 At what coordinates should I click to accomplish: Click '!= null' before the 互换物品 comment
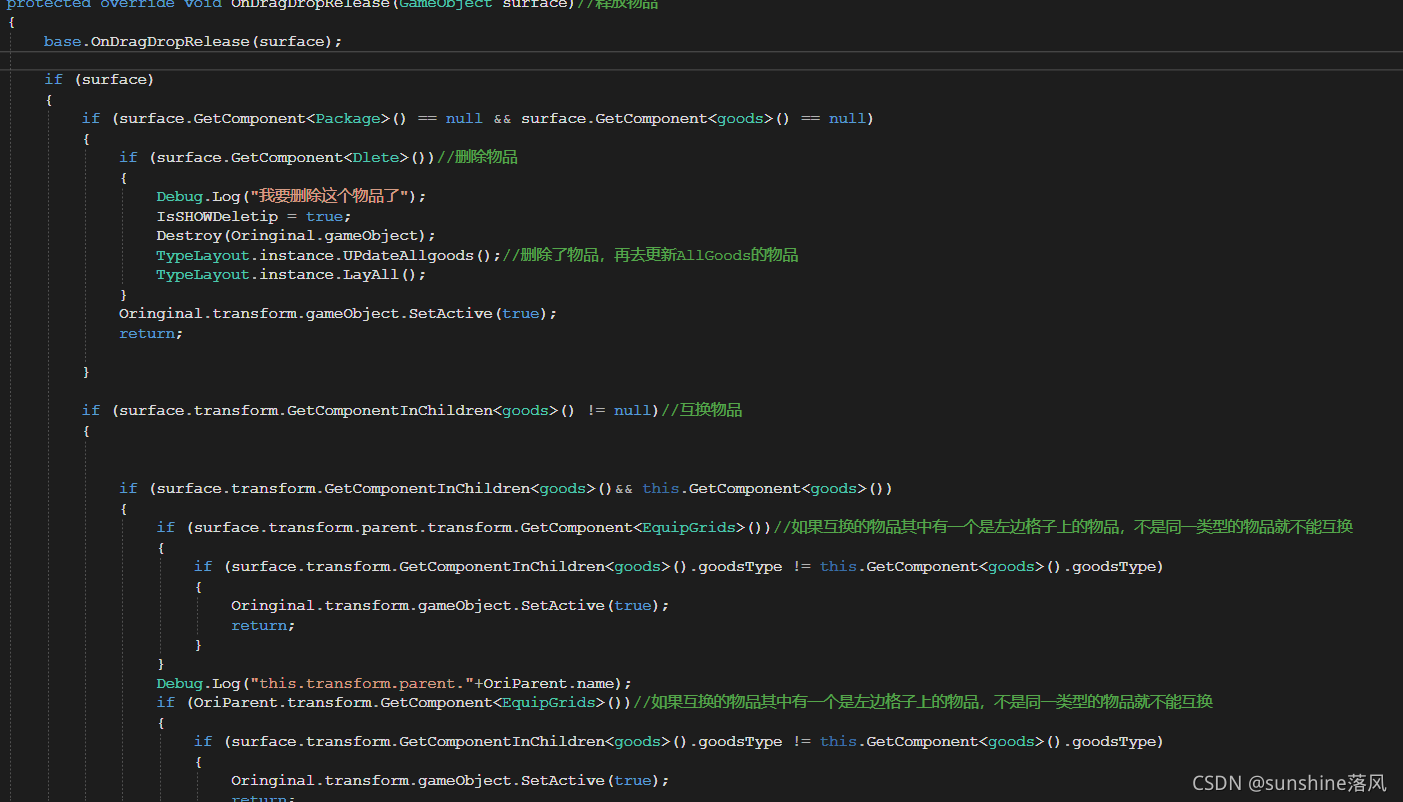pyautogui.click(x=618, y=410)
